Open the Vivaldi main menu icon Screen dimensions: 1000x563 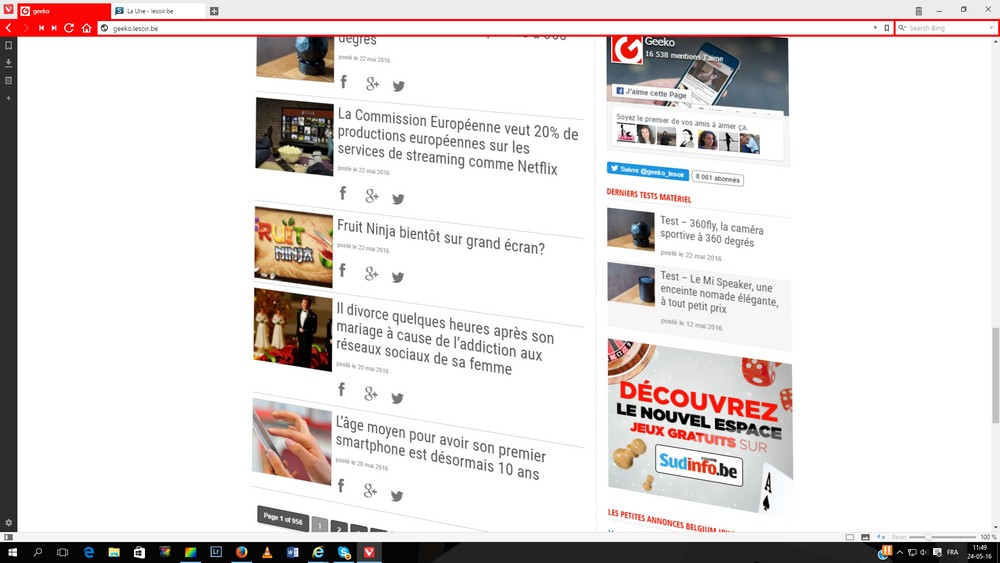[8, 10]
